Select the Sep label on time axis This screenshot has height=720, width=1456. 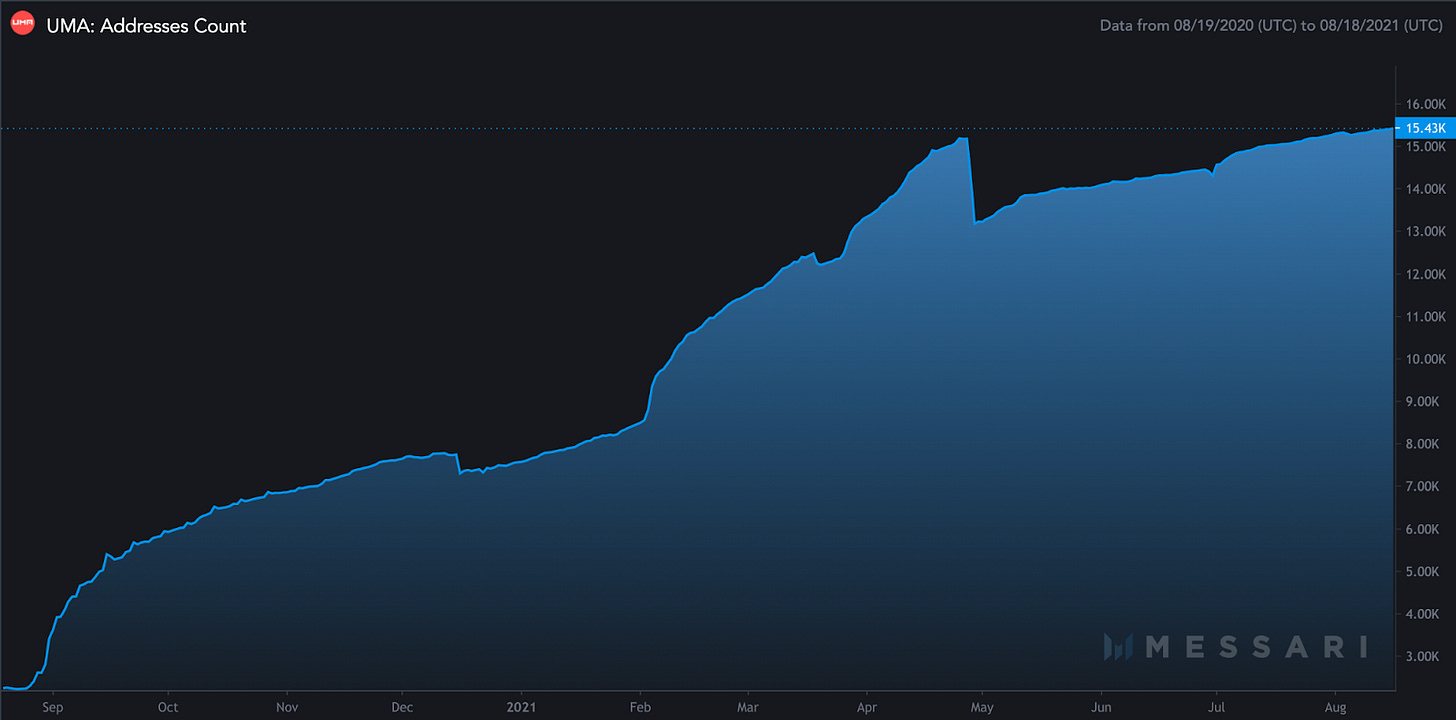(x=52, y=705)
